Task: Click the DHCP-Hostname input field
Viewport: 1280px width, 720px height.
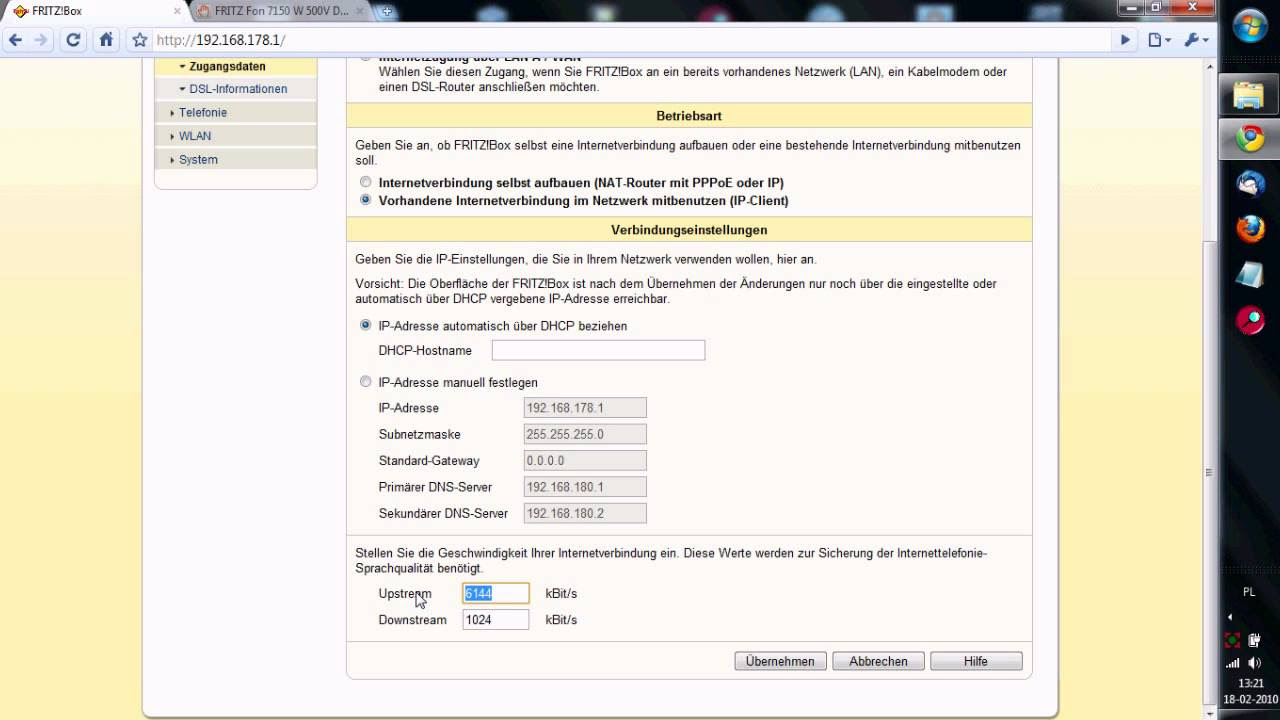Action: click(598, 350)
